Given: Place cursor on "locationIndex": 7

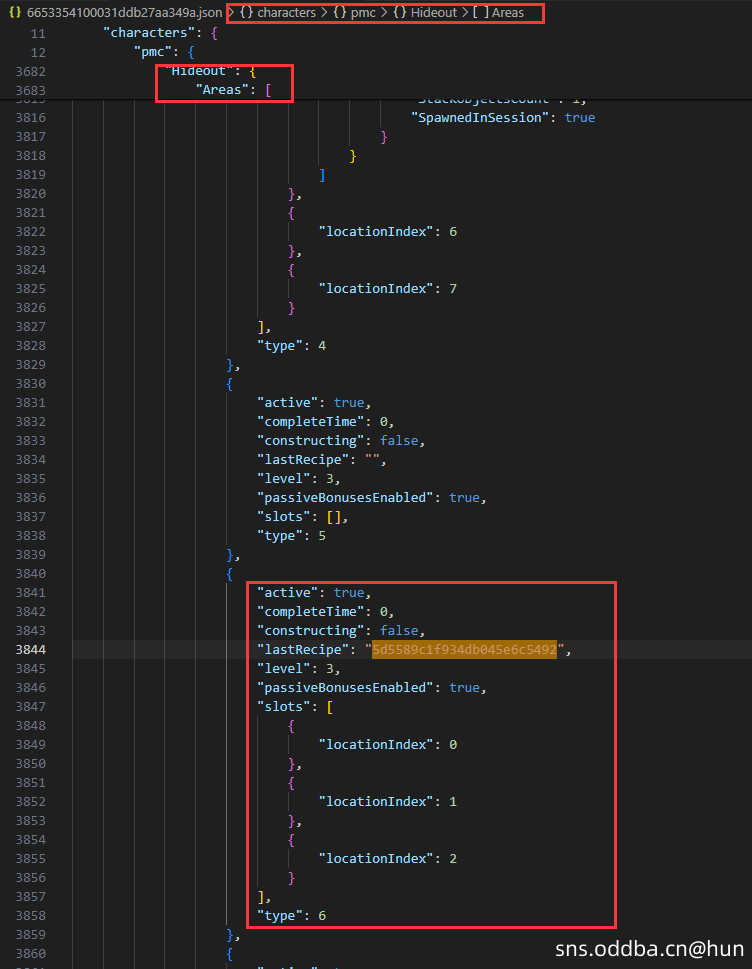Looking at the screenshot, I should point(387,289).
